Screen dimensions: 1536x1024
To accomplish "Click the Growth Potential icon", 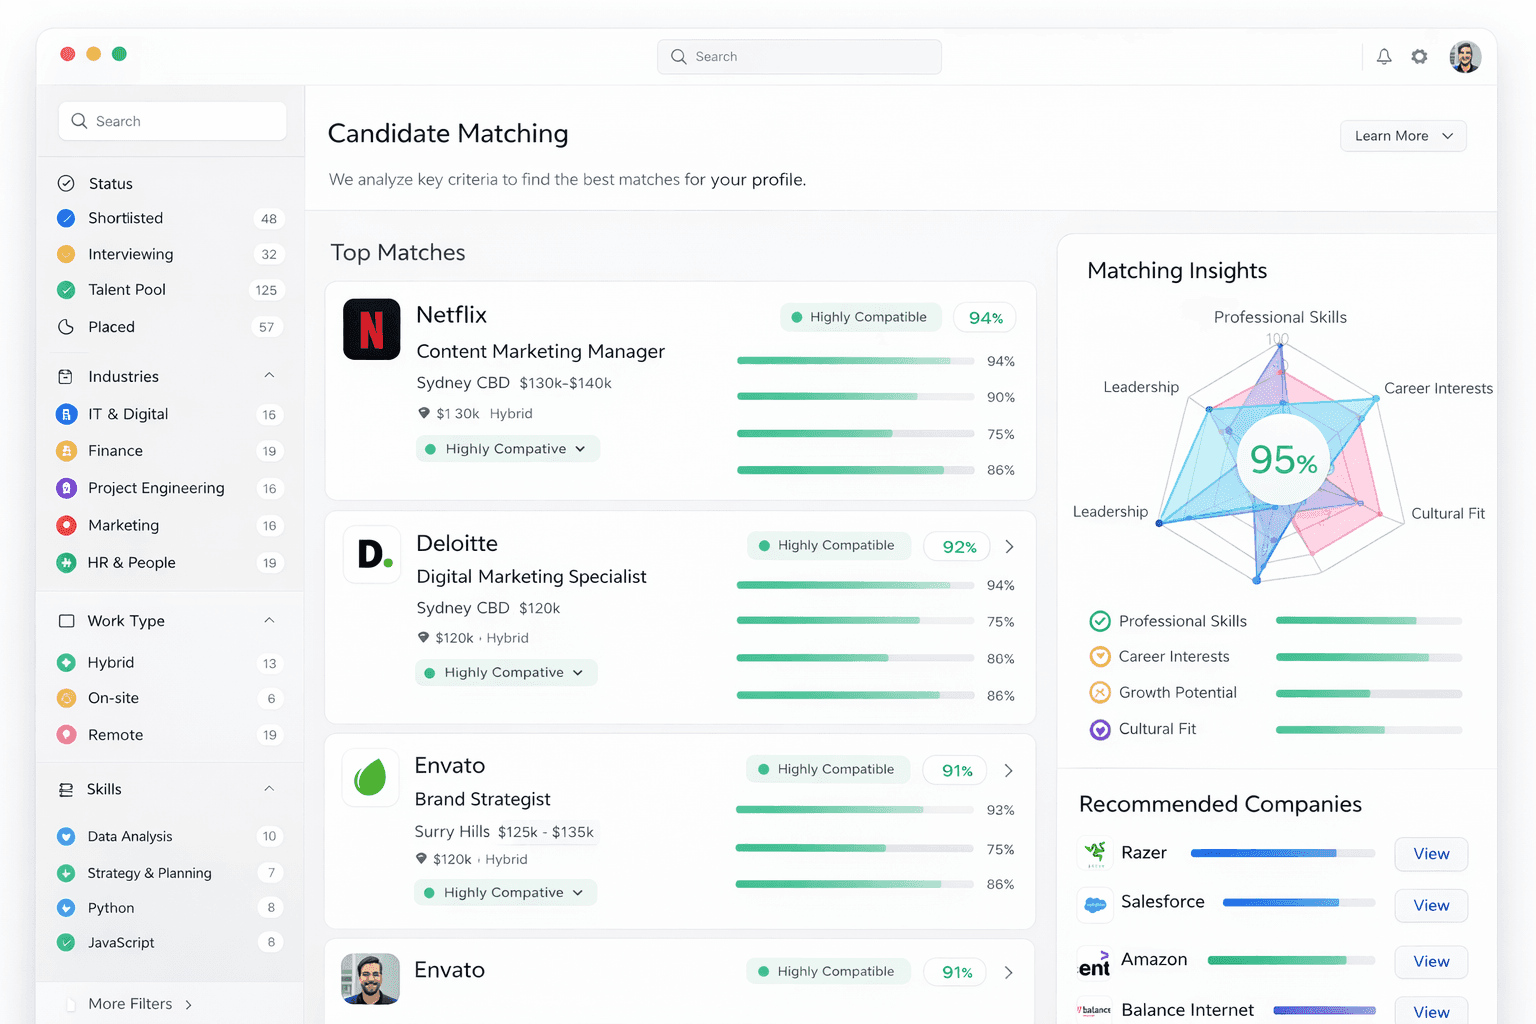I will 1100,693.
